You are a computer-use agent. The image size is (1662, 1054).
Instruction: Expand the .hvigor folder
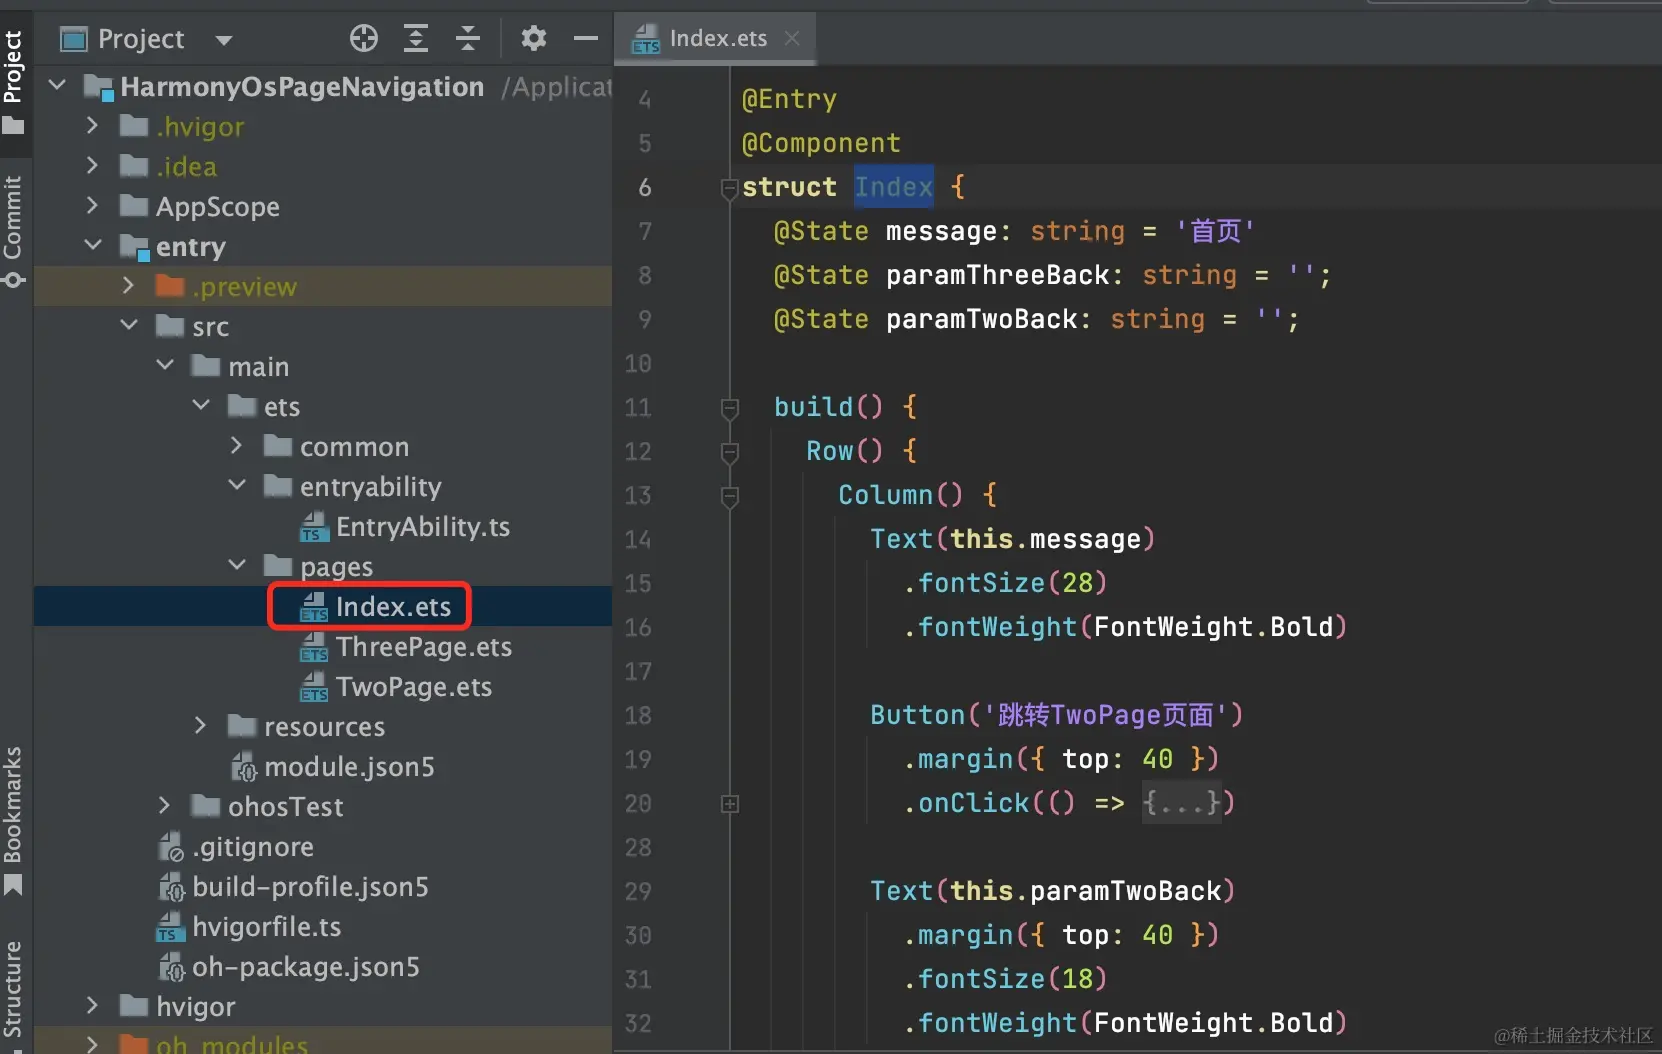[93, 126]
